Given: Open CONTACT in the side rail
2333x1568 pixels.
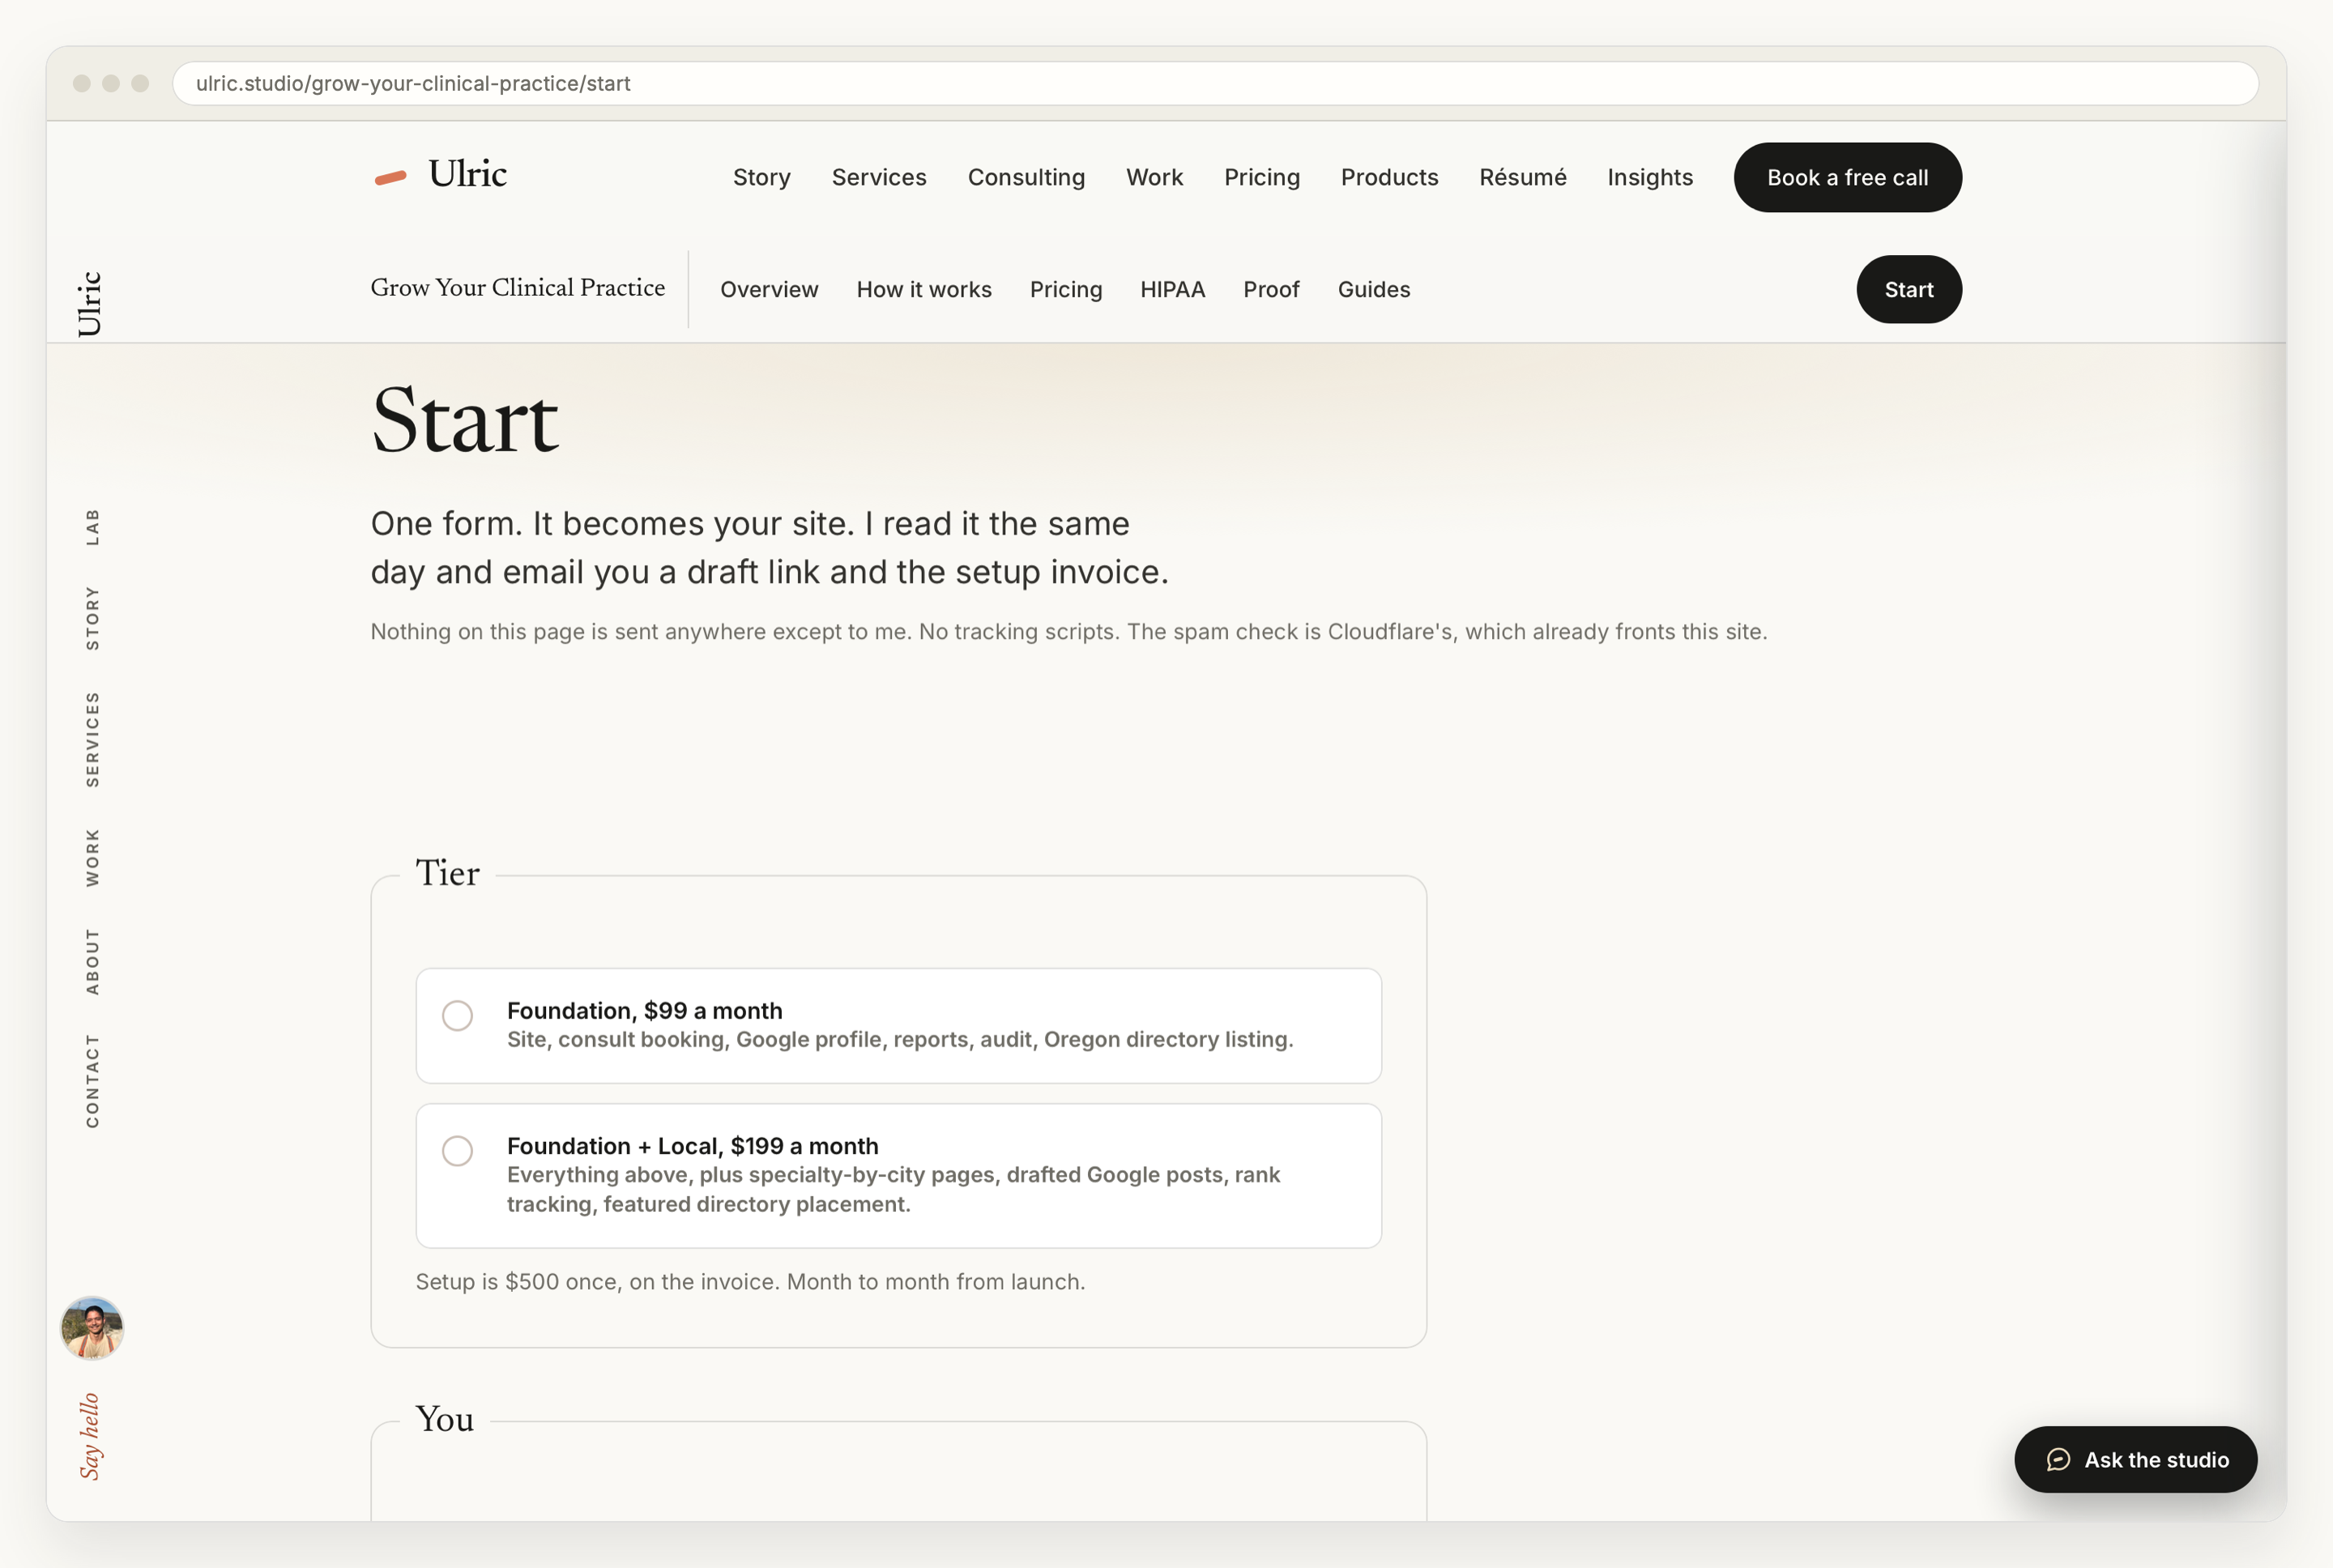Looking at the screenshot, I should point(92,1081).
